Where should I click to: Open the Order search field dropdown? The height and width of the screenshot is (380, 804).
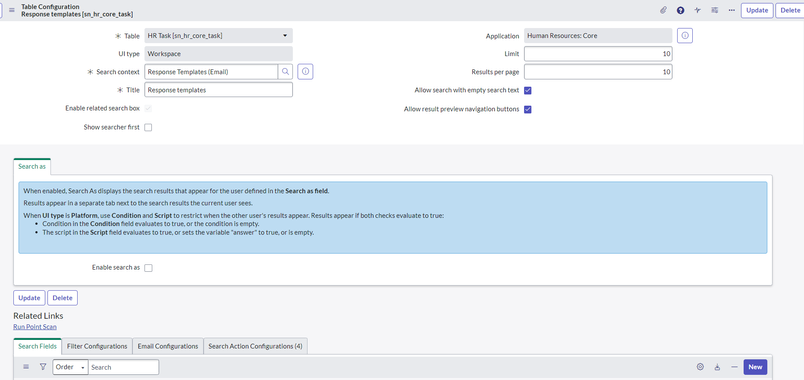(70, 367)
